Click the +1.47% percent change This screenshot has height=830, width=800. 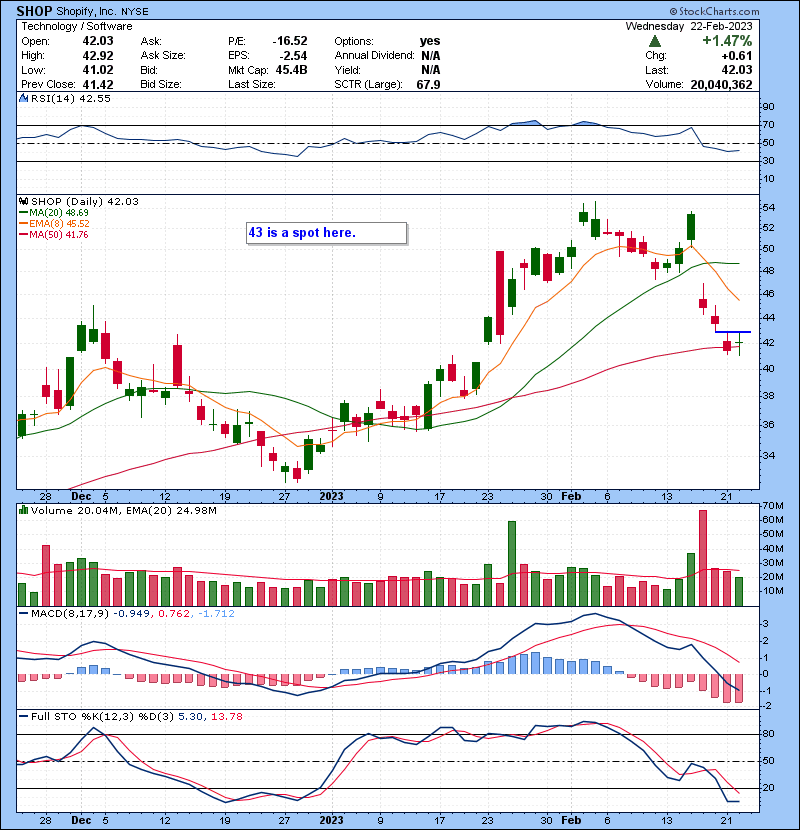click(x=727, y=41)
